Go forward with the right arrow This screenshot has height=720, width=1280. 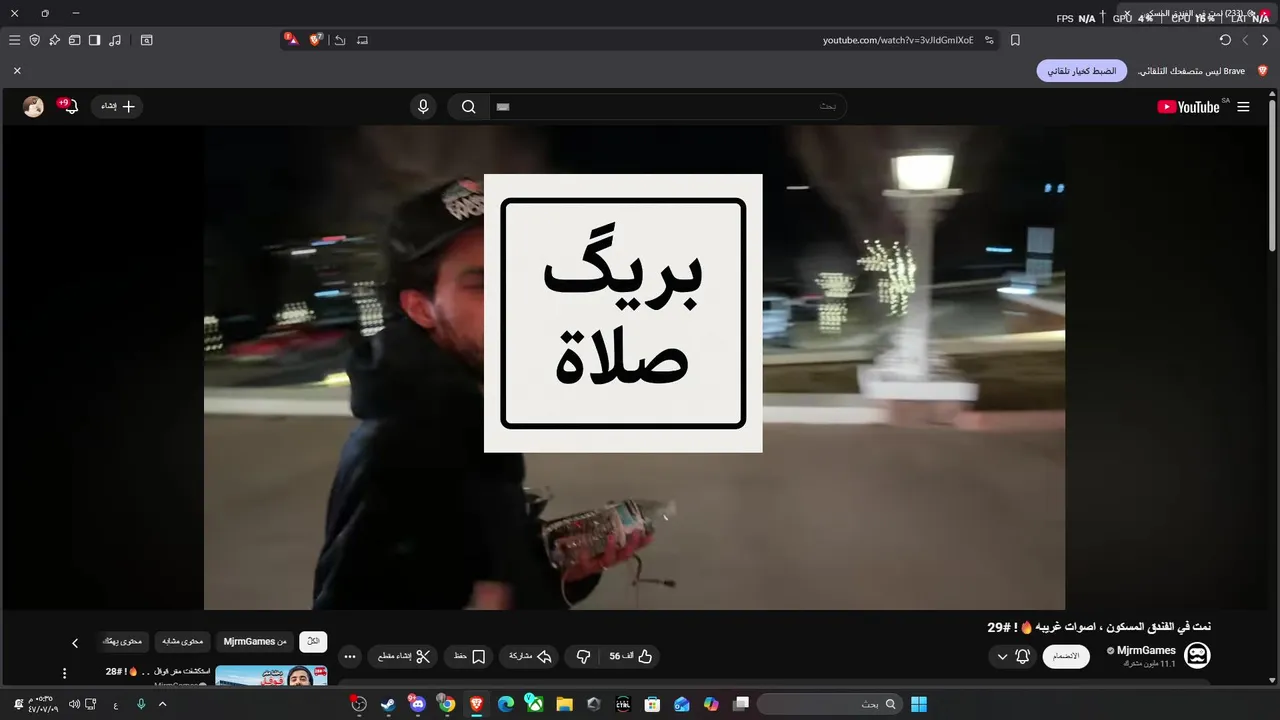[1265, 40]
